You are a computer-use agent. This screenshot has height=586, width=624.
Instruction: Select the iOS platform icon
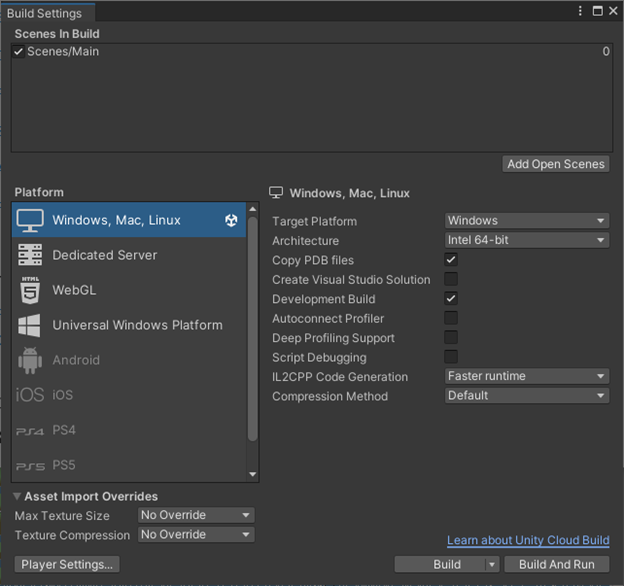(x=30, y=395)
